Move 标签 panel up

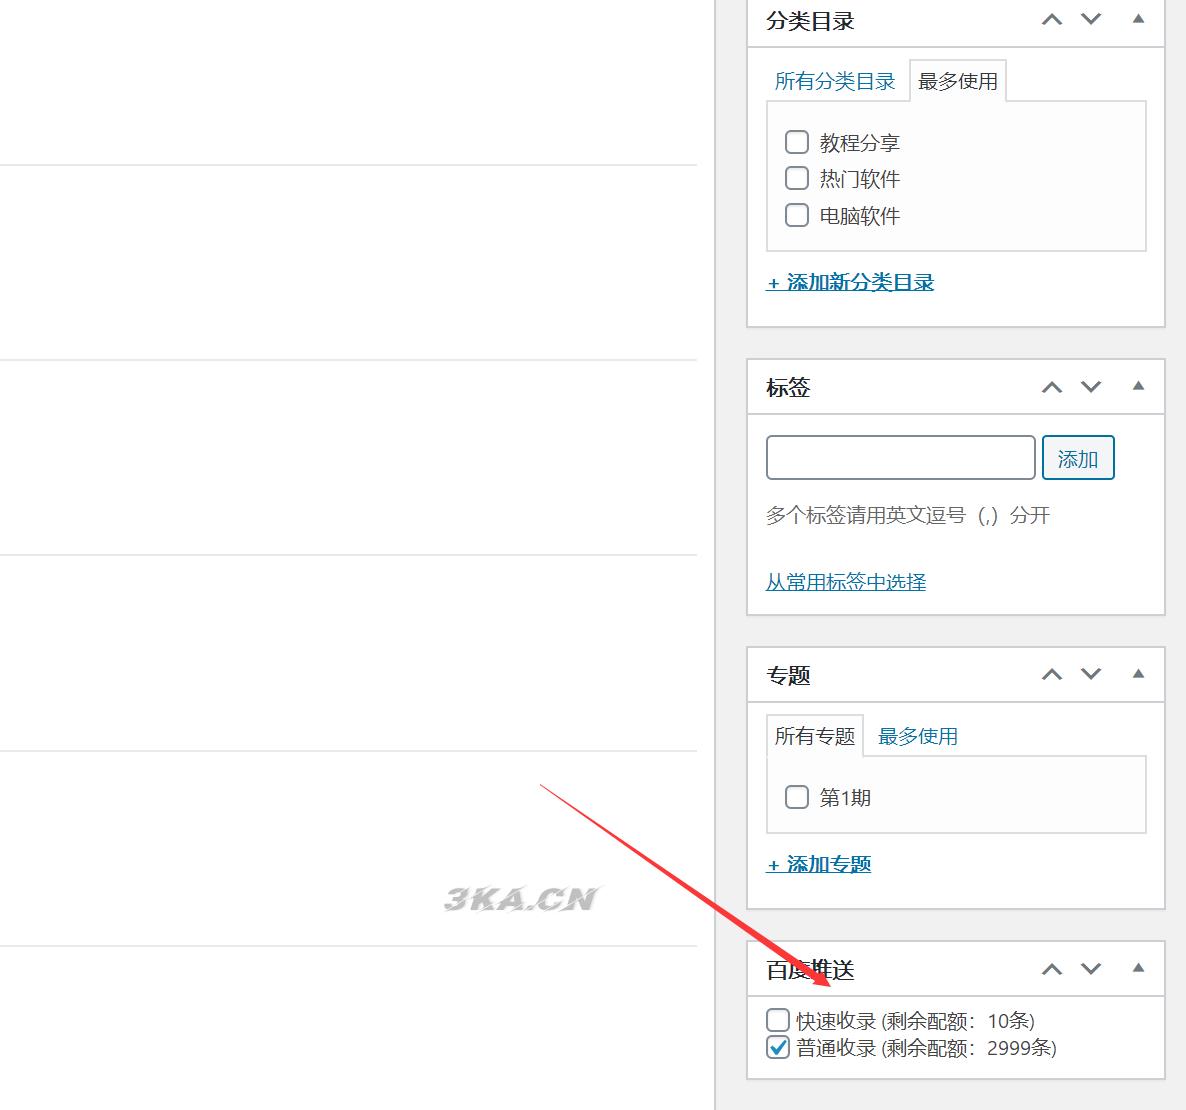1051,387
